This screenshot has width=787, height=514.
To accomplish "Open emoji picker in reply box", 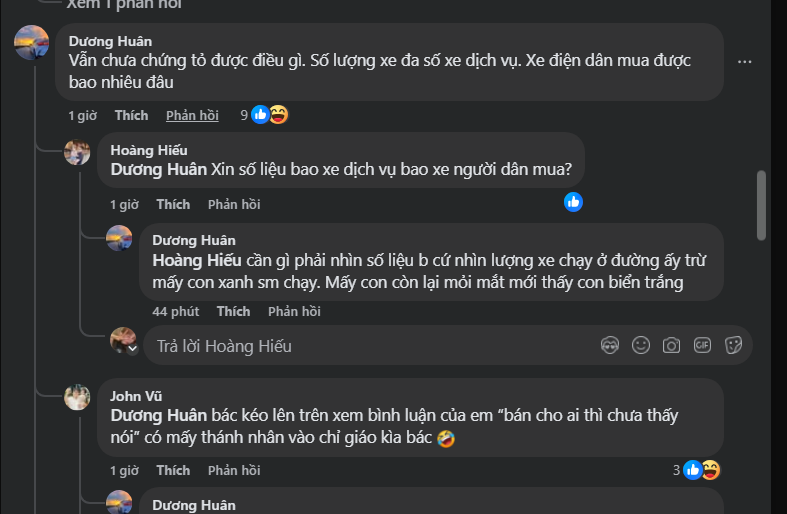I will 641,345.
